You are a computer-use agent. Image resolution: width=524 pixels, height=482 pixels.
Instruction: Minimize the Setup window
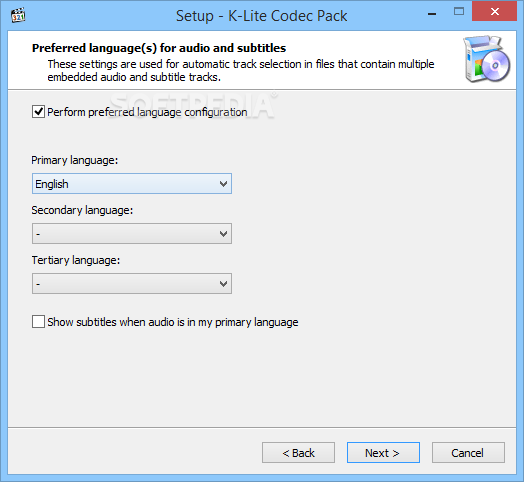click(432, 13)
